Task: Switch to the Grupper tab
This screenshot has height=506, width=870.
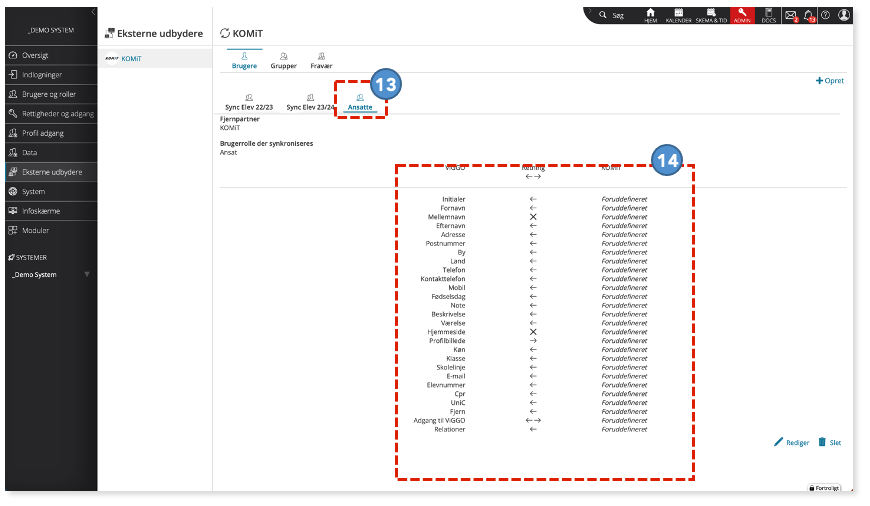Action: 284,60
